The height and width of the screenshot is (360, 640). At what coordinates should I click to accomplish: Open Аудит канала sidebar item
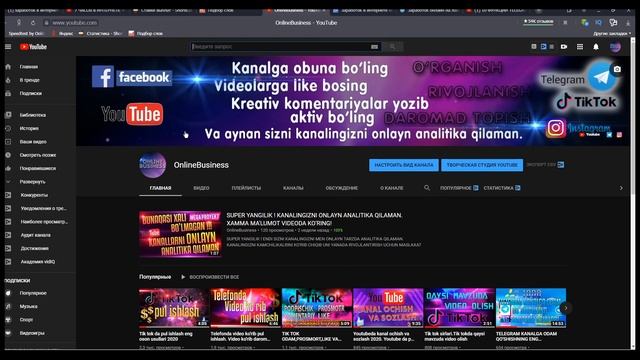point(35,235)
